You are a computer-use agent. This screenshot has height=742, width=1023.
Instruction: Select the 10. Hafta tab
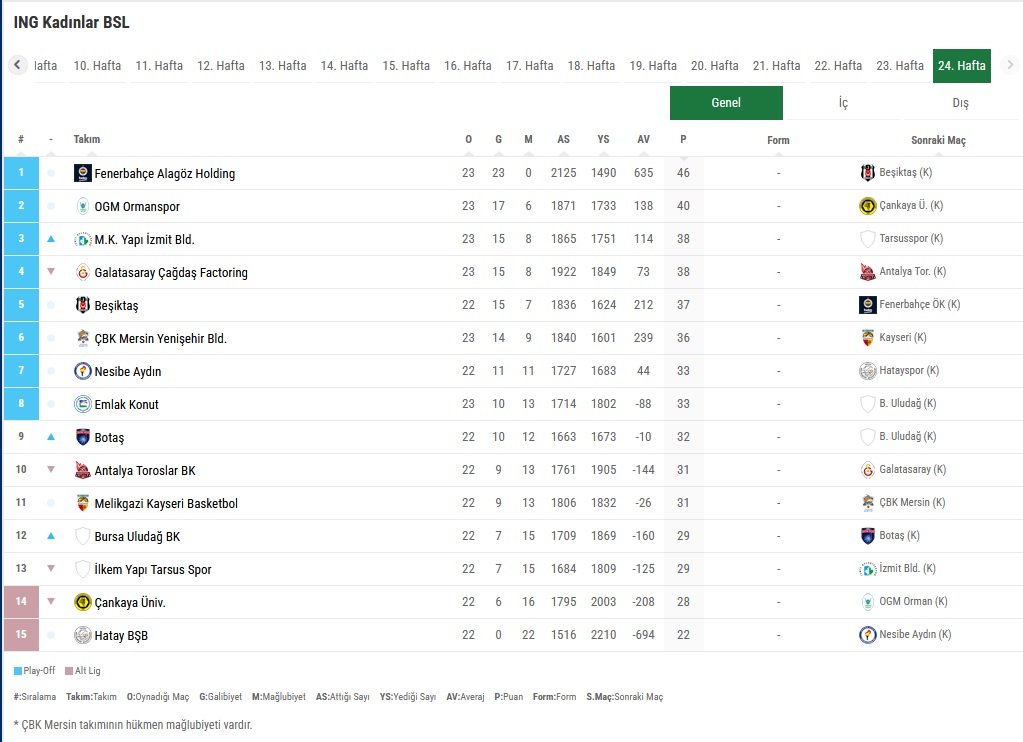click(97, 66)
